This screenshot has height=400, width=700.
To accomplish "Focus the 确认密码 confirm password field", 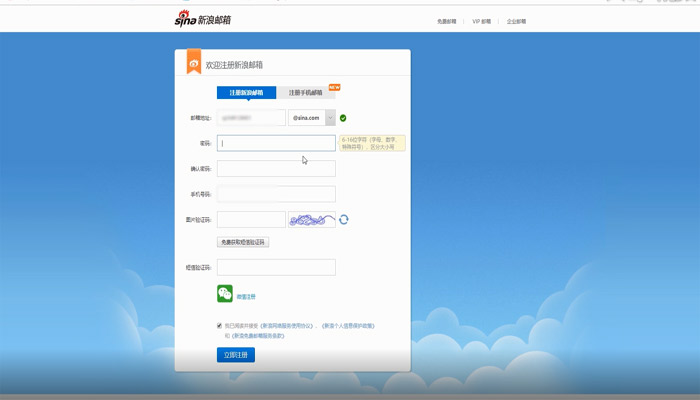I will click(276, 169).
